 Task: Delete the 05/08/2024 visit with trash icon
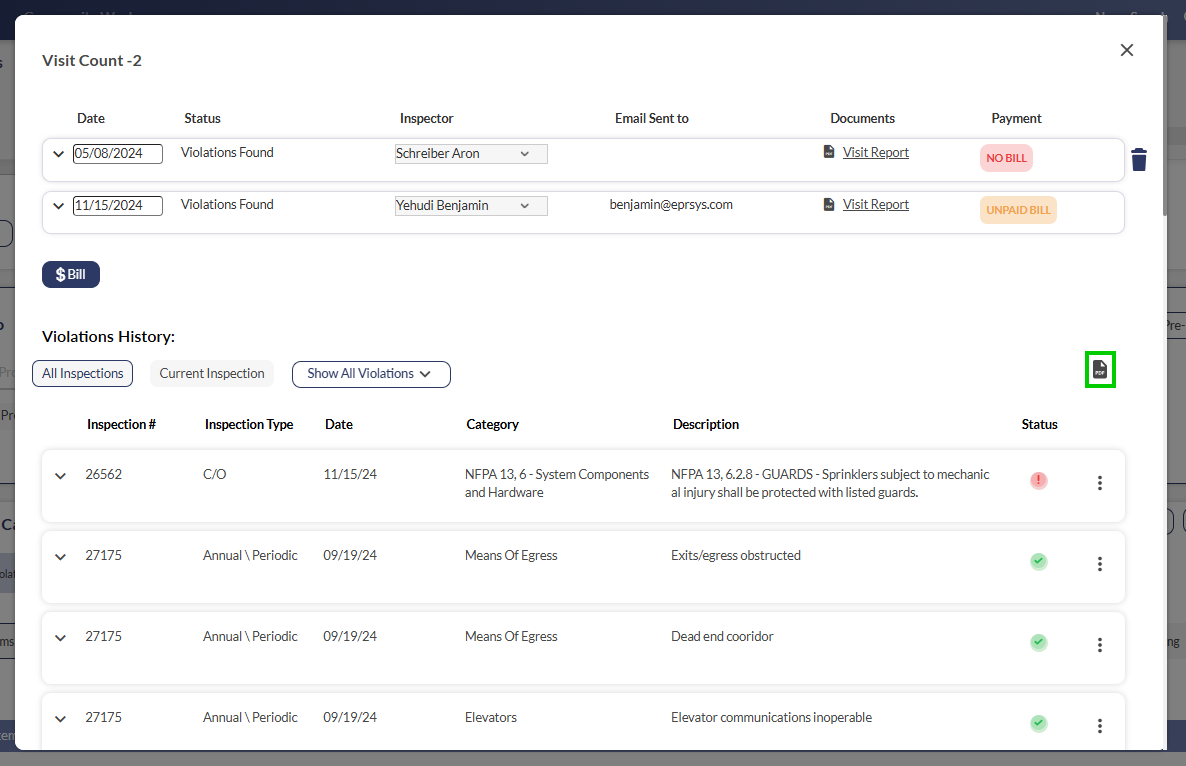click(1139, 160)
